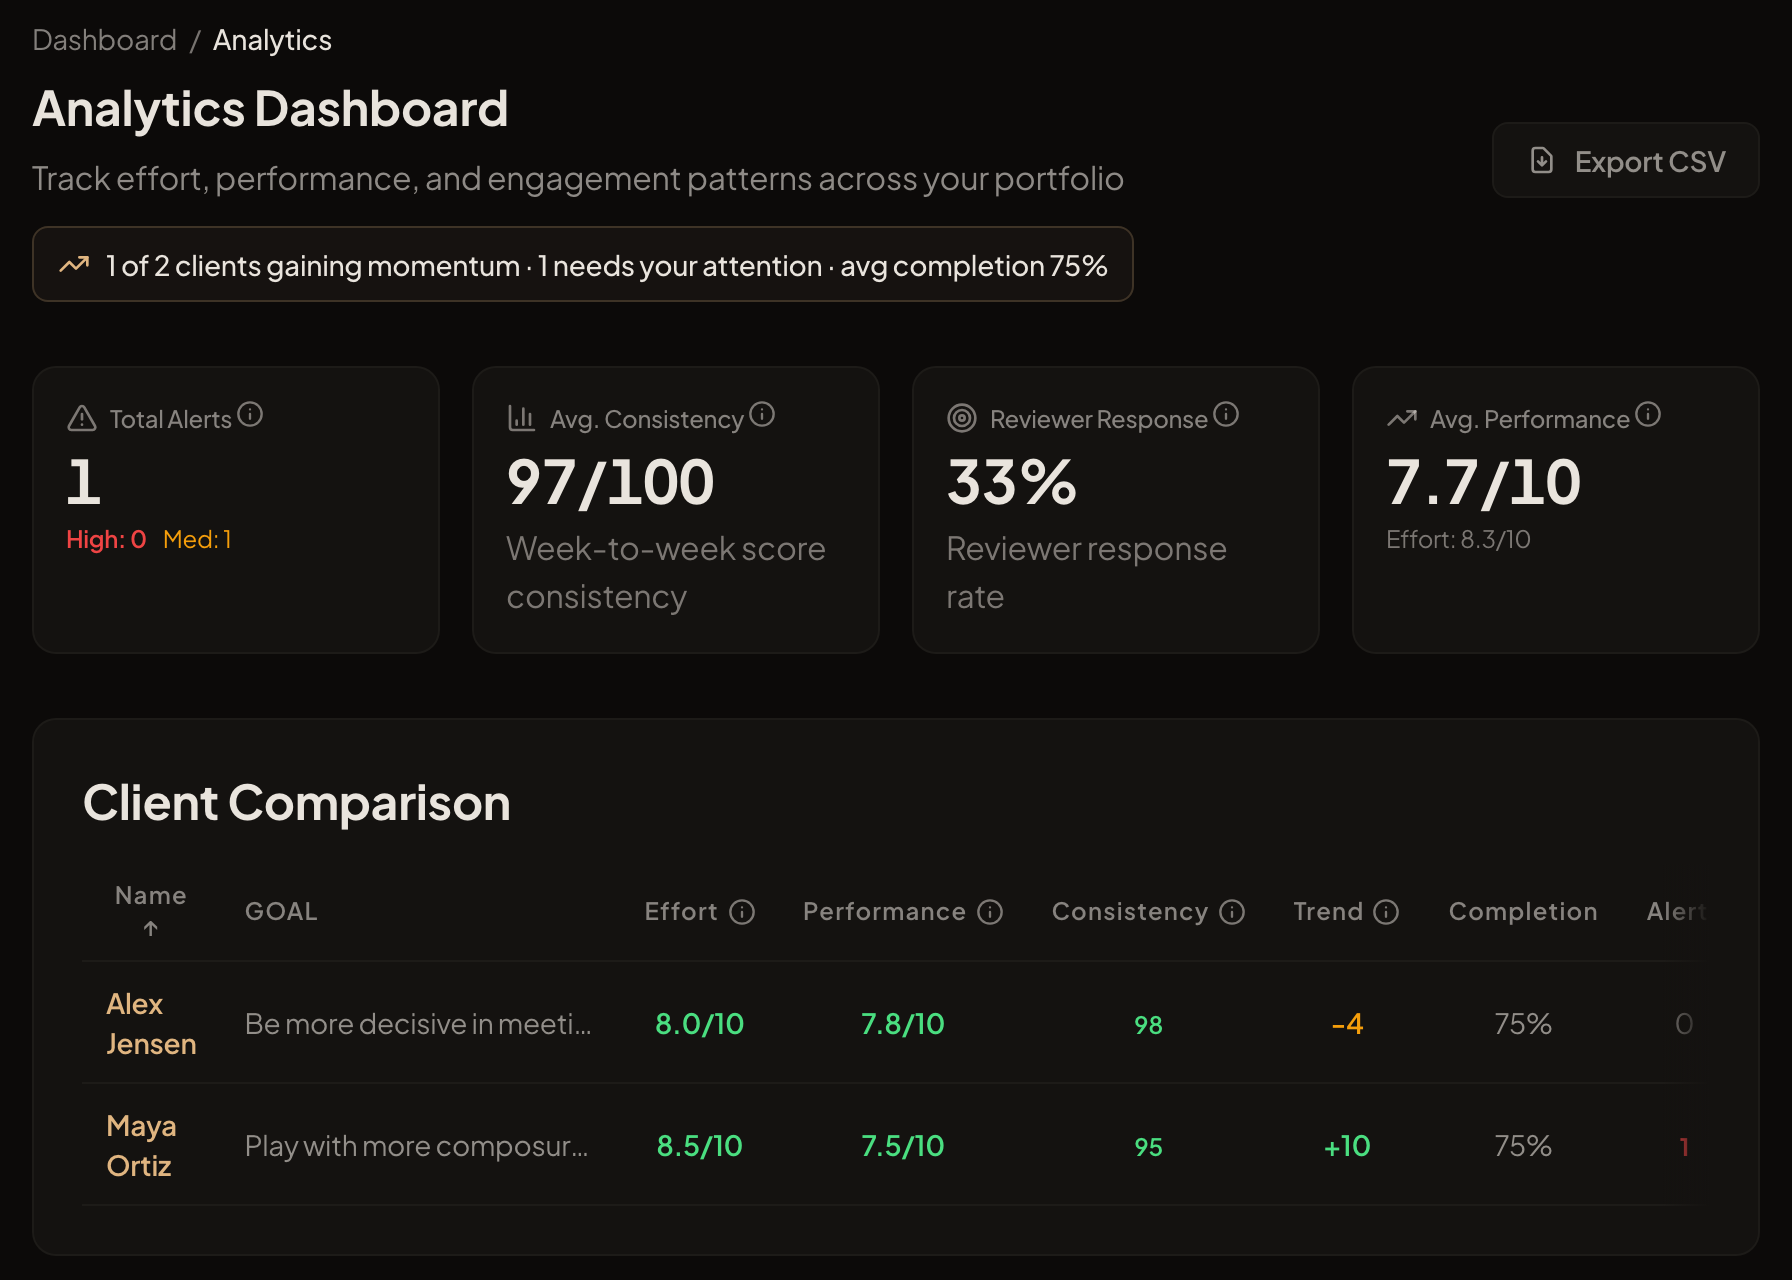Sort by the Completion column header

pyautogui.click(x=1523, y=911)
